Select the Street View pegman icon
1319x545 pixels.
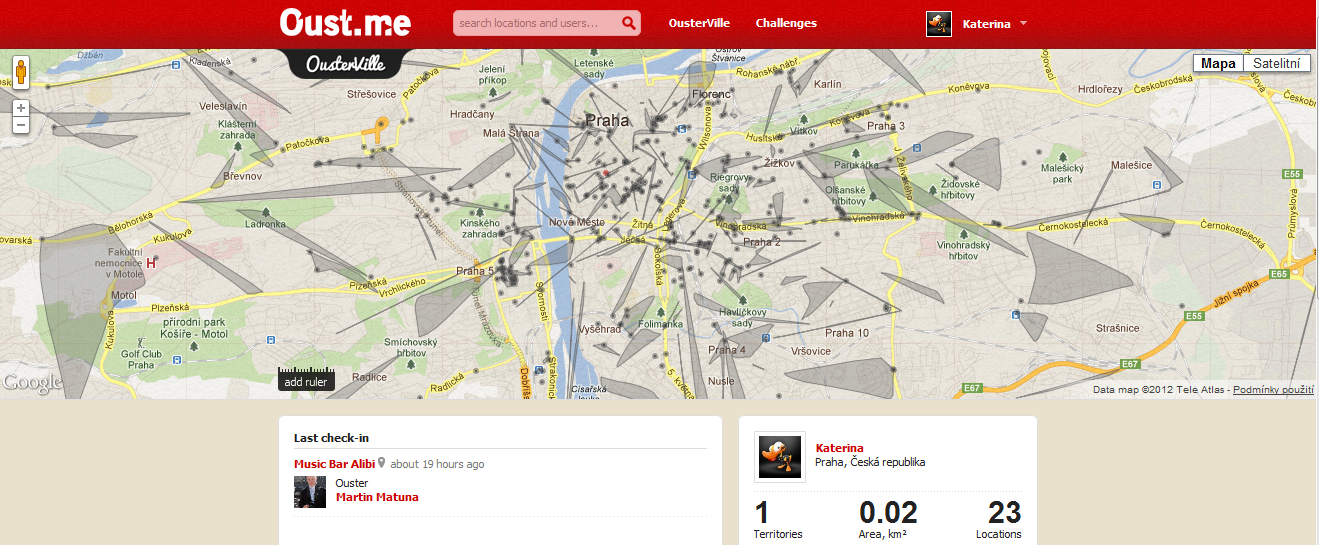[x=21, y=74]
